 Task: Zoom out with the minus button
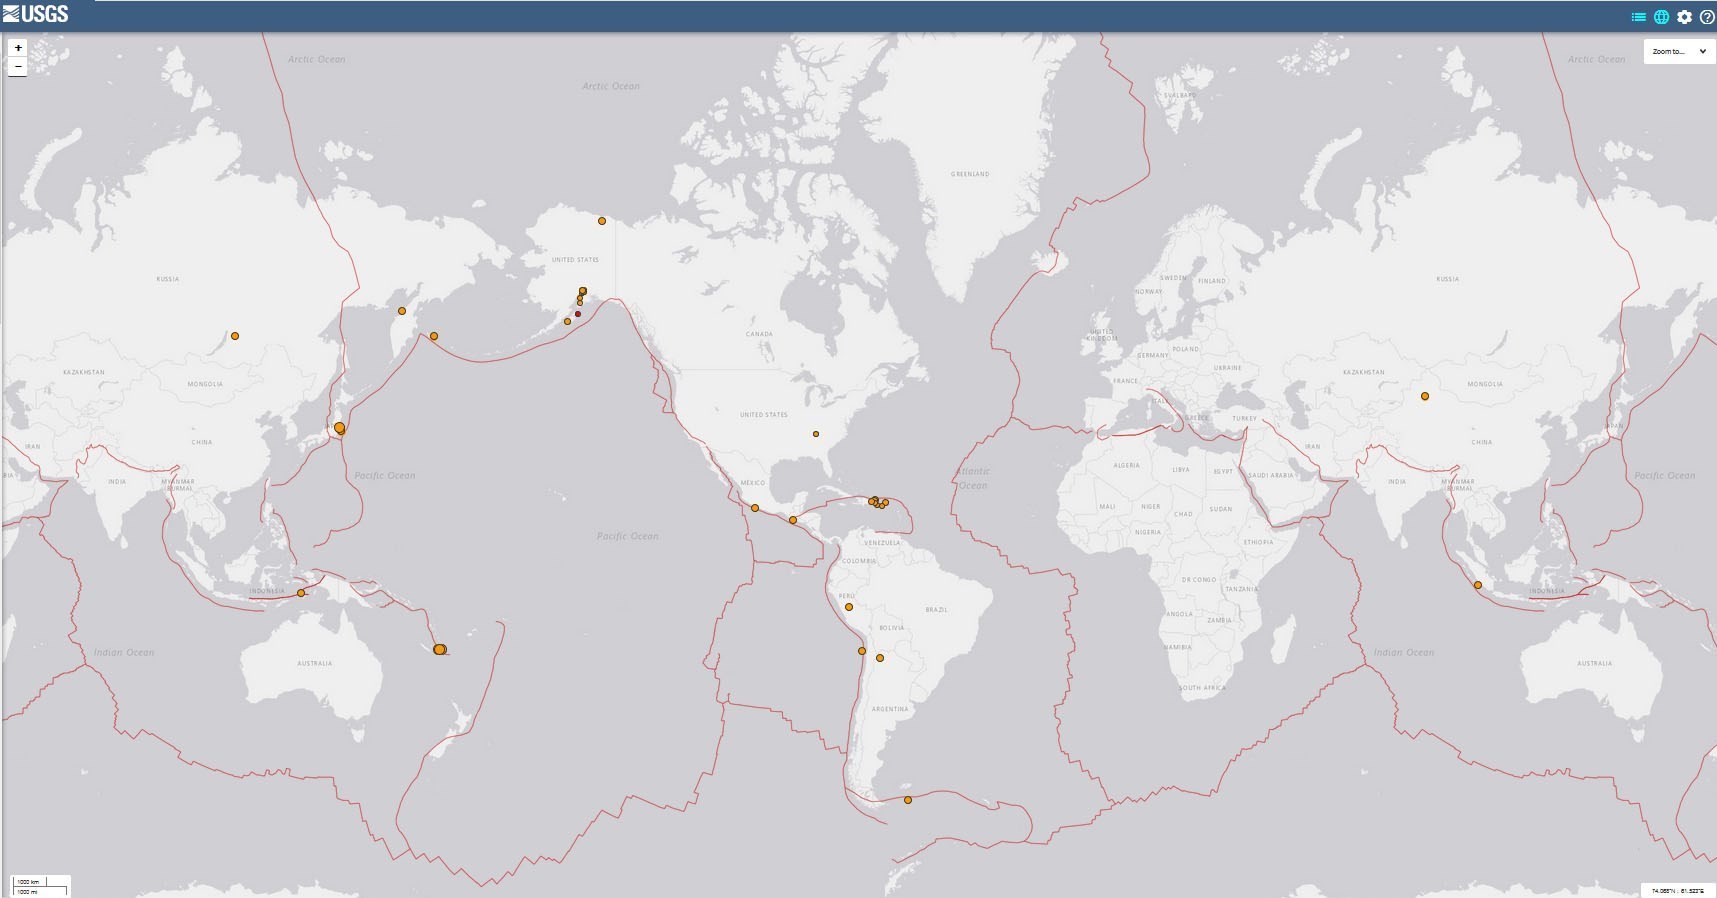[x=18, y=66]
